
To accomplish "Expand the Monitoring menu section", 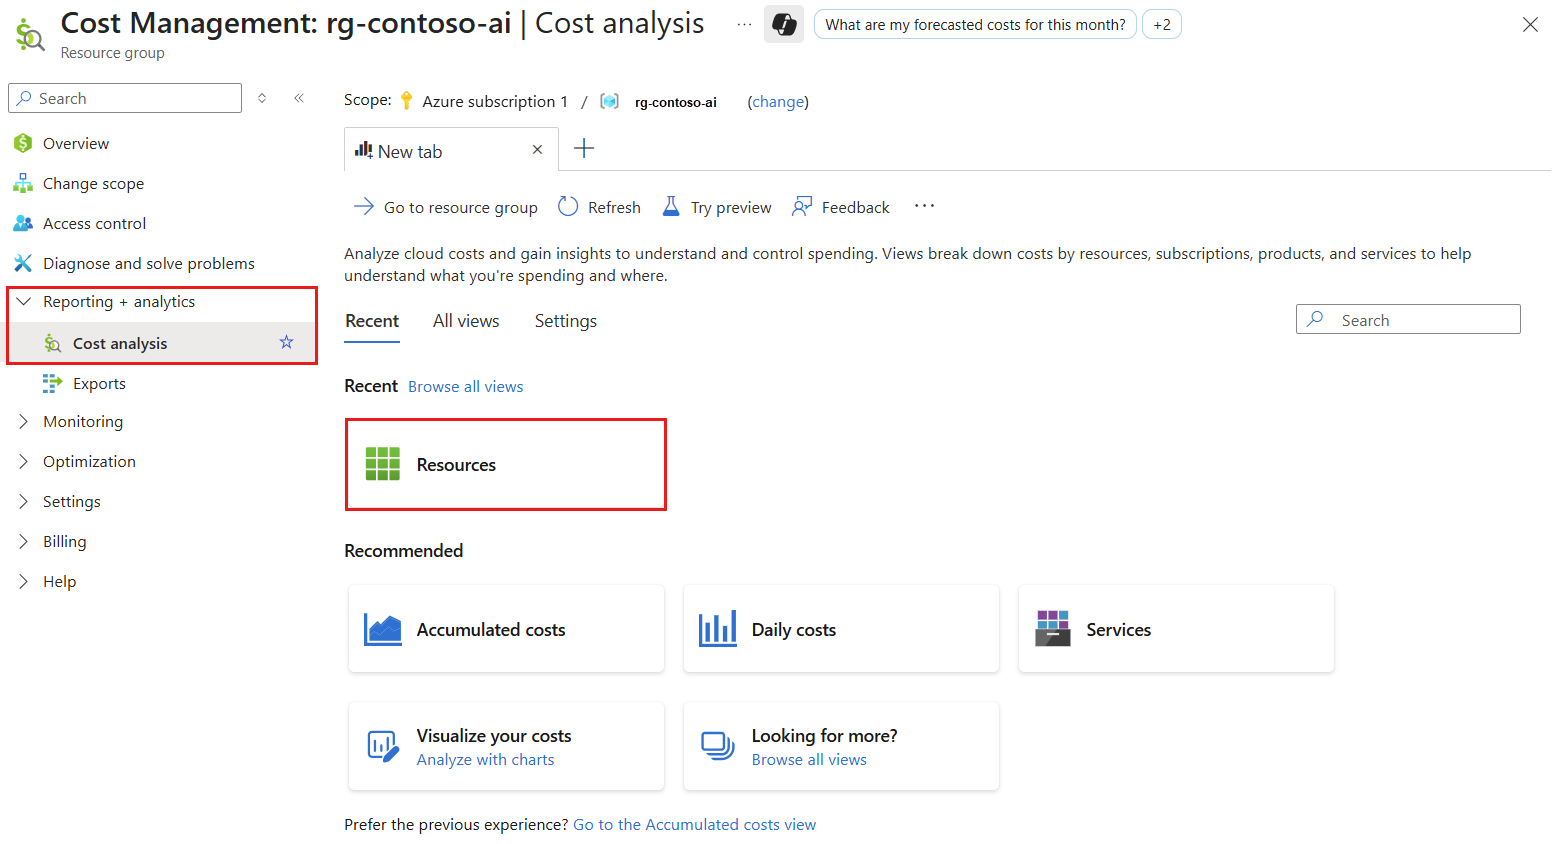I will pos(24,422).
